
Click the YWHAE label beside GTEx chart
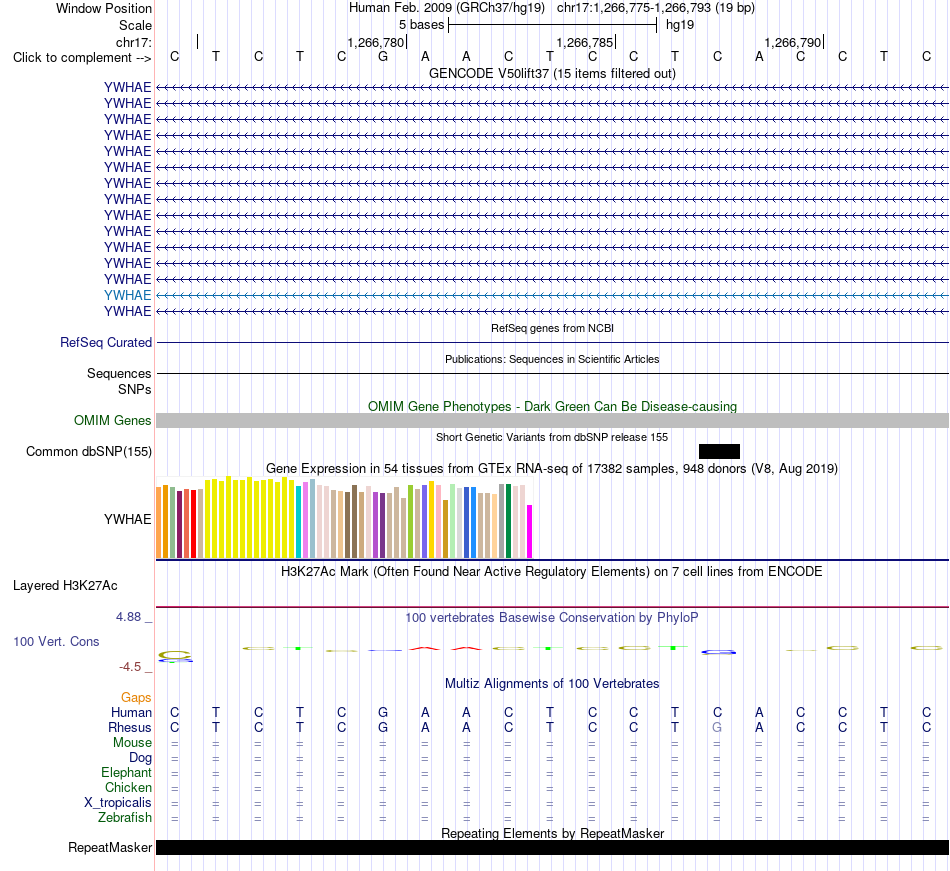(x=127, y=520)
